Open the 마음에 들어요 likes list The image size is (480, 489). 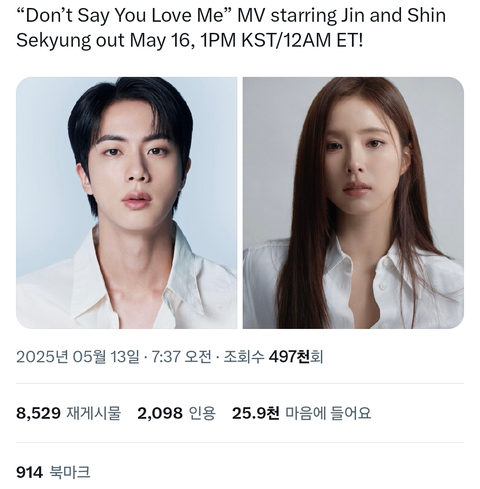coord(328,413)
